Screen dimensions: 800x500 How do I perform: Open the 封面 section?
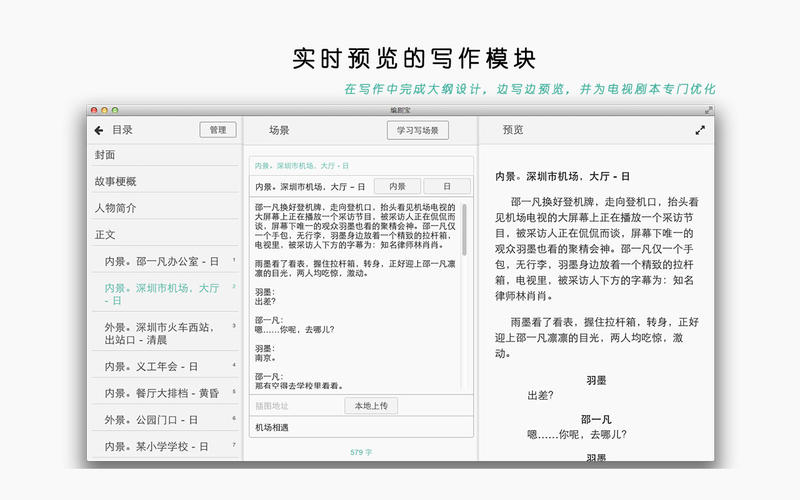click(x=164, y=155)
